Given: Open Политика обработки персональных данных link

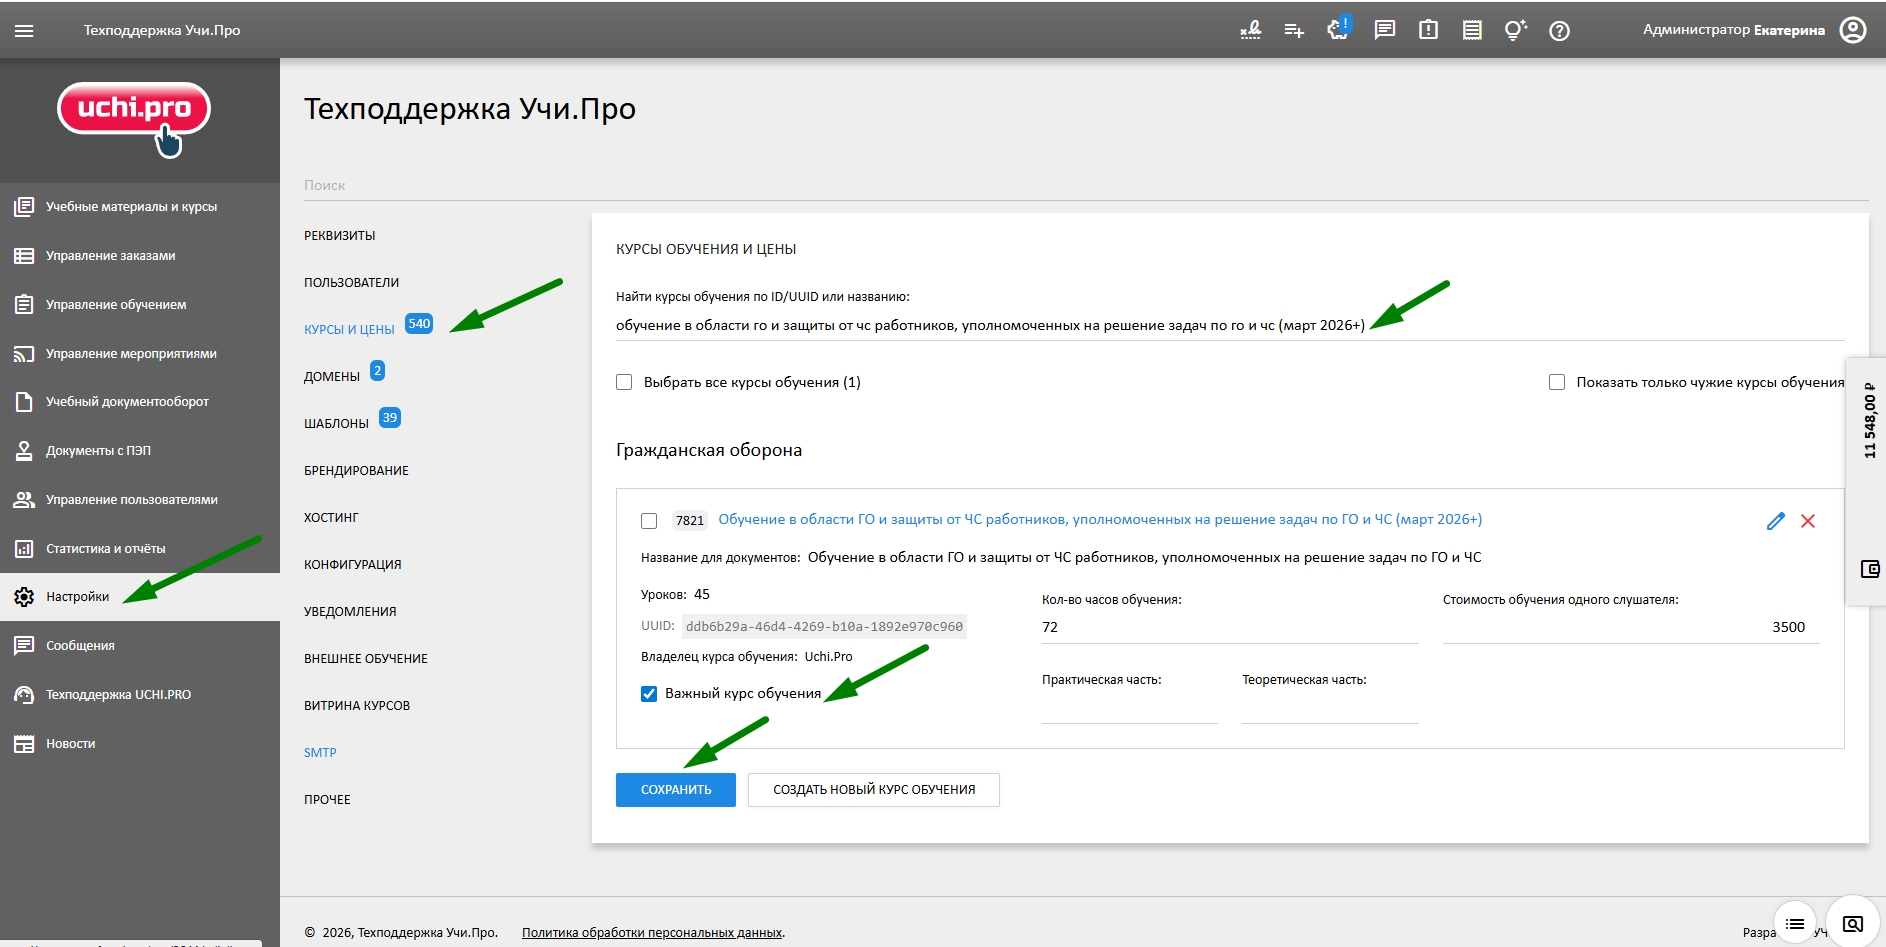Looking at the screenshot, I should point(652,933).
